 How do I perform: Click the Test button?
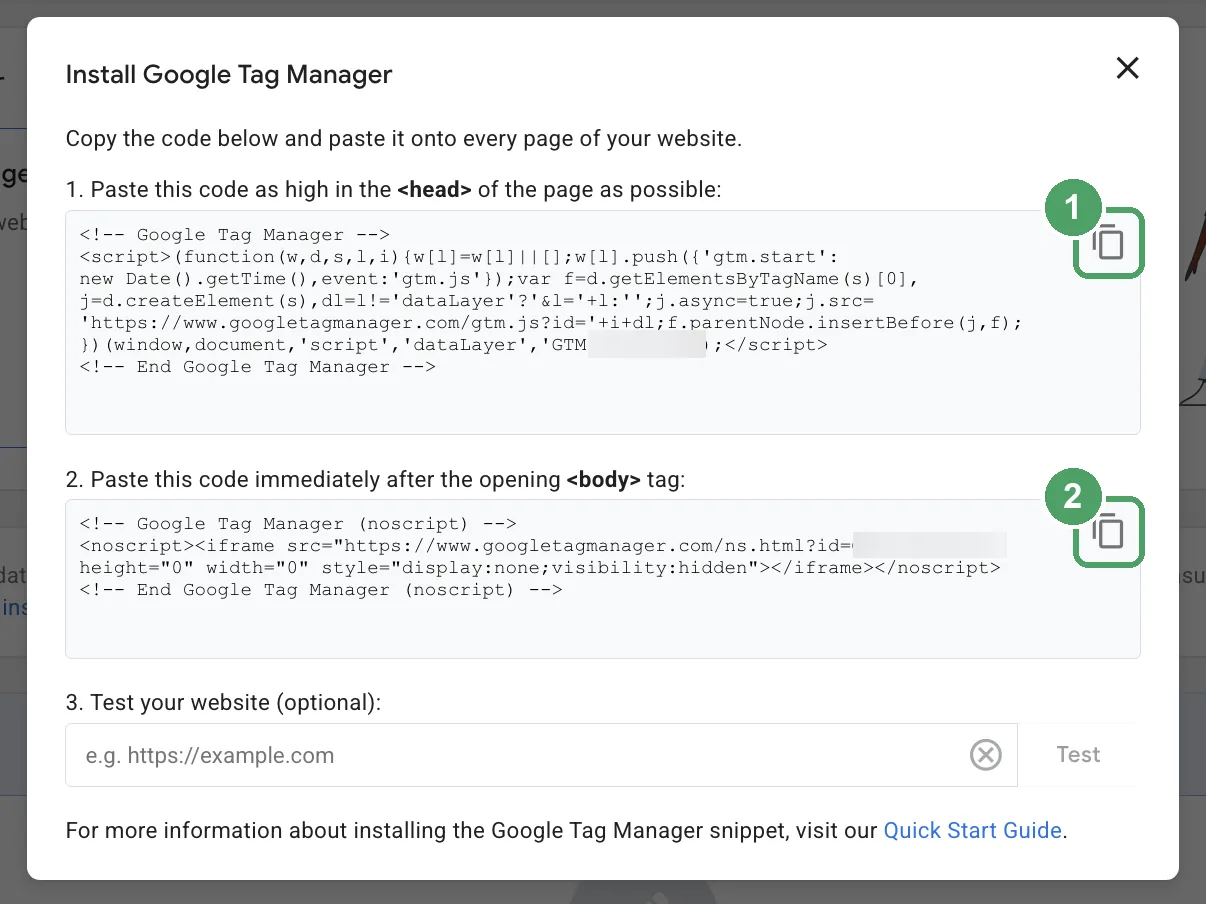pos(1078,755)
